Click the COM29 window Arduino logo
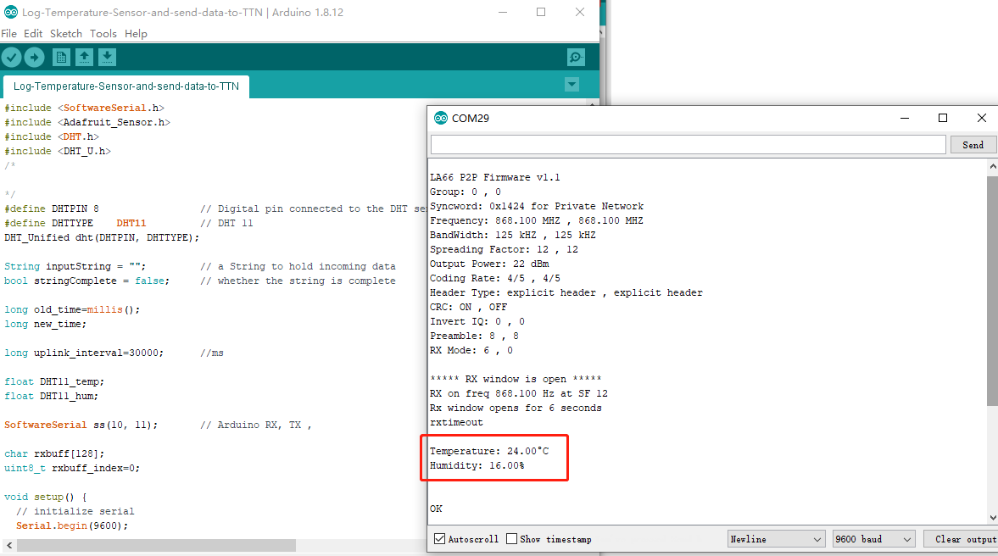Image resolution: width=998 pixels, height=556 pixels. (x=440, y=118)
